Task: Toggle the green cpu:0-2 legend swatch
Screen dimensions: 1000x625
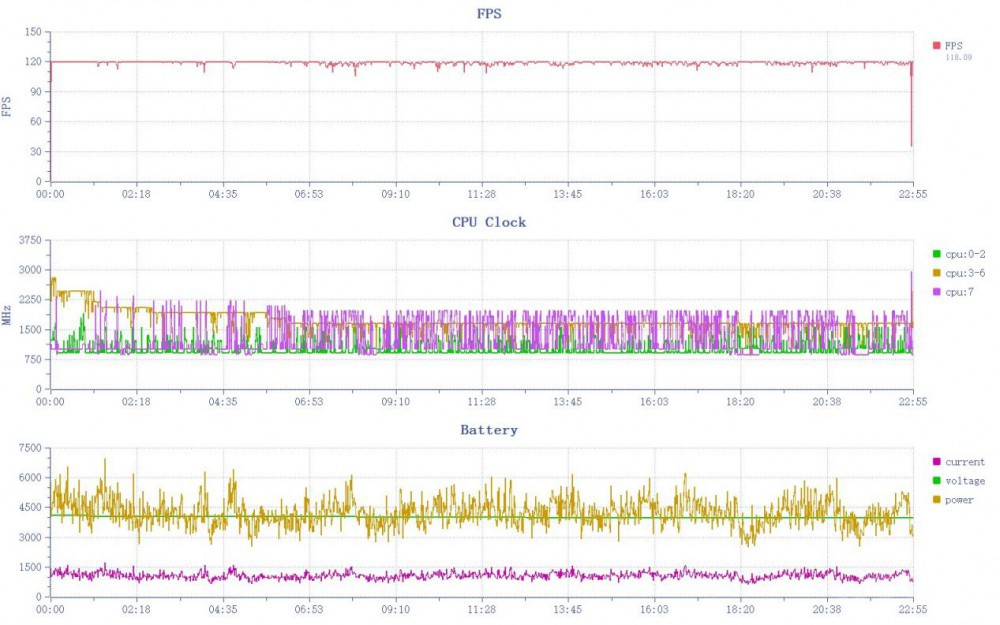Action: click(936, 254)
